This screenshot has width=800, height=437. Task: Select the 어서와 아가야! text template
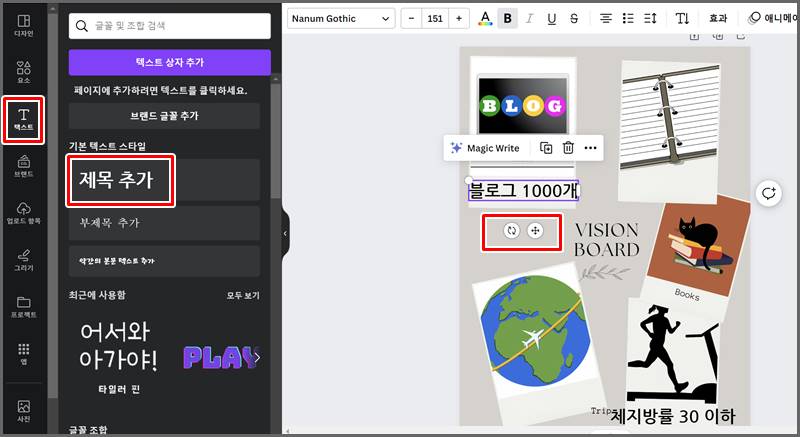click(119, 357)
